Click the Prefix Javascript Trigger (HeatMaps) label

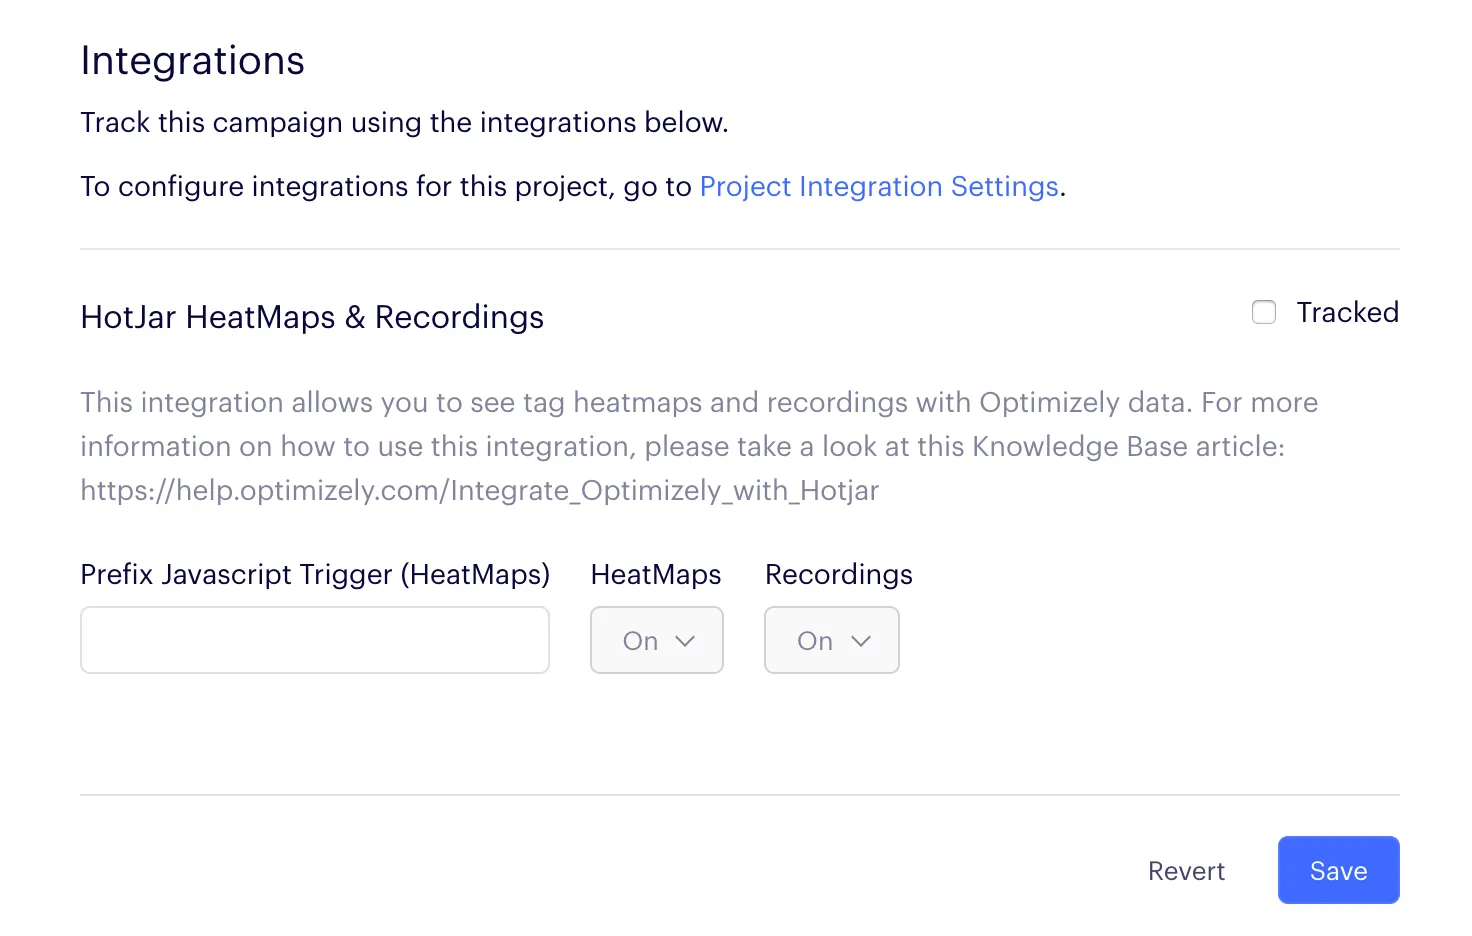[315, 575]
